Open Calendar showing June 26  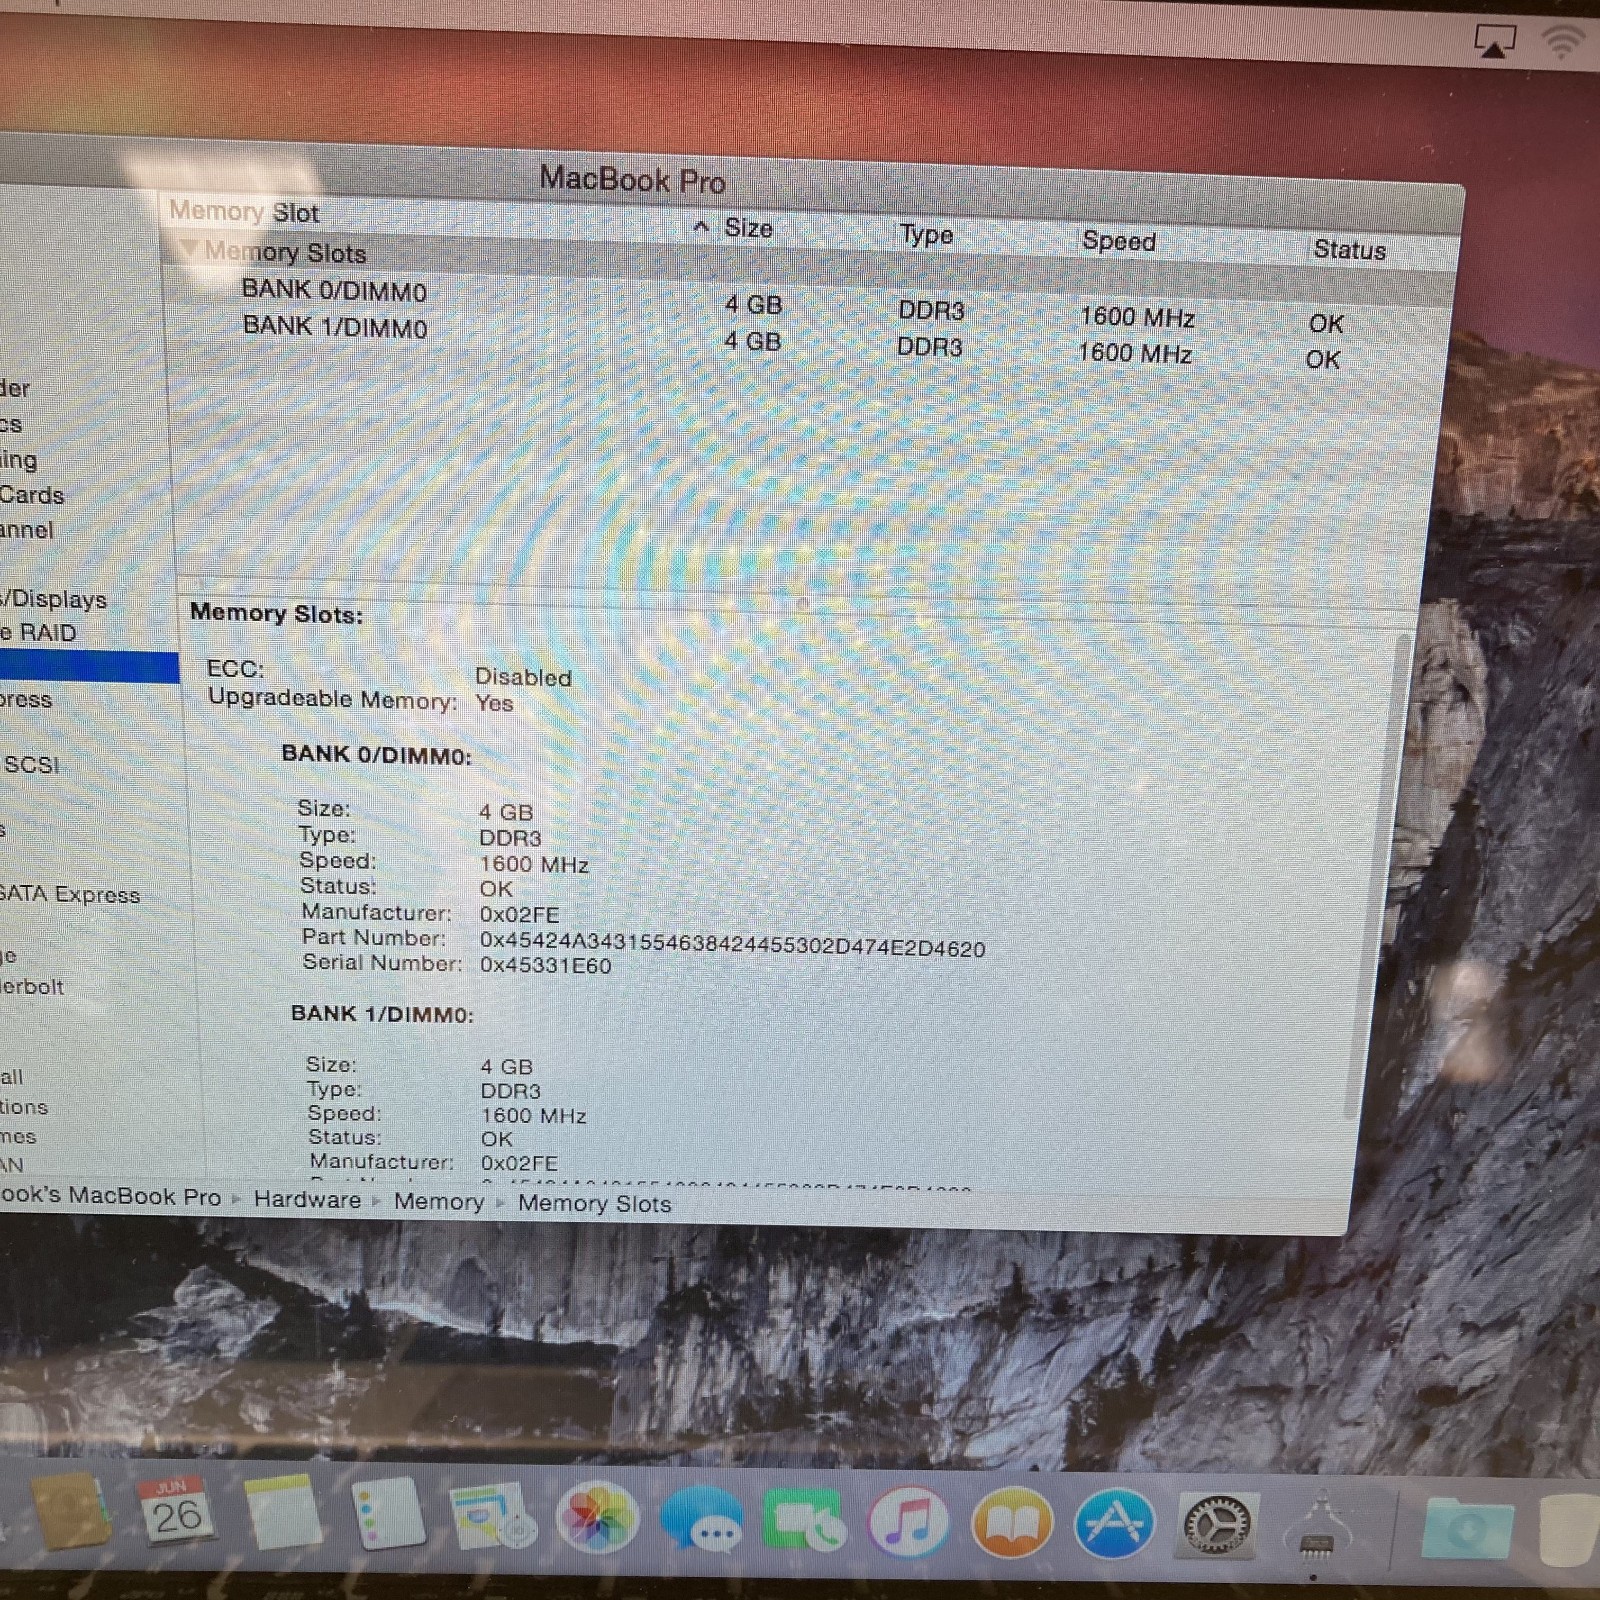tap(178, 1513)
